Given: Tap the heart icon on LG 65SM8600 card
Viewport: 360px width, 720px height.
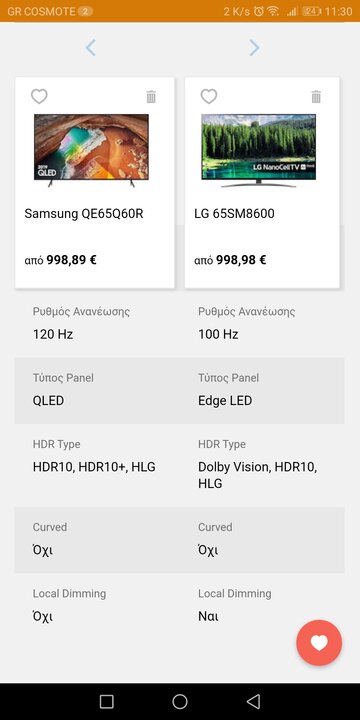Looking at the screenshot, I should click(209, 96).
